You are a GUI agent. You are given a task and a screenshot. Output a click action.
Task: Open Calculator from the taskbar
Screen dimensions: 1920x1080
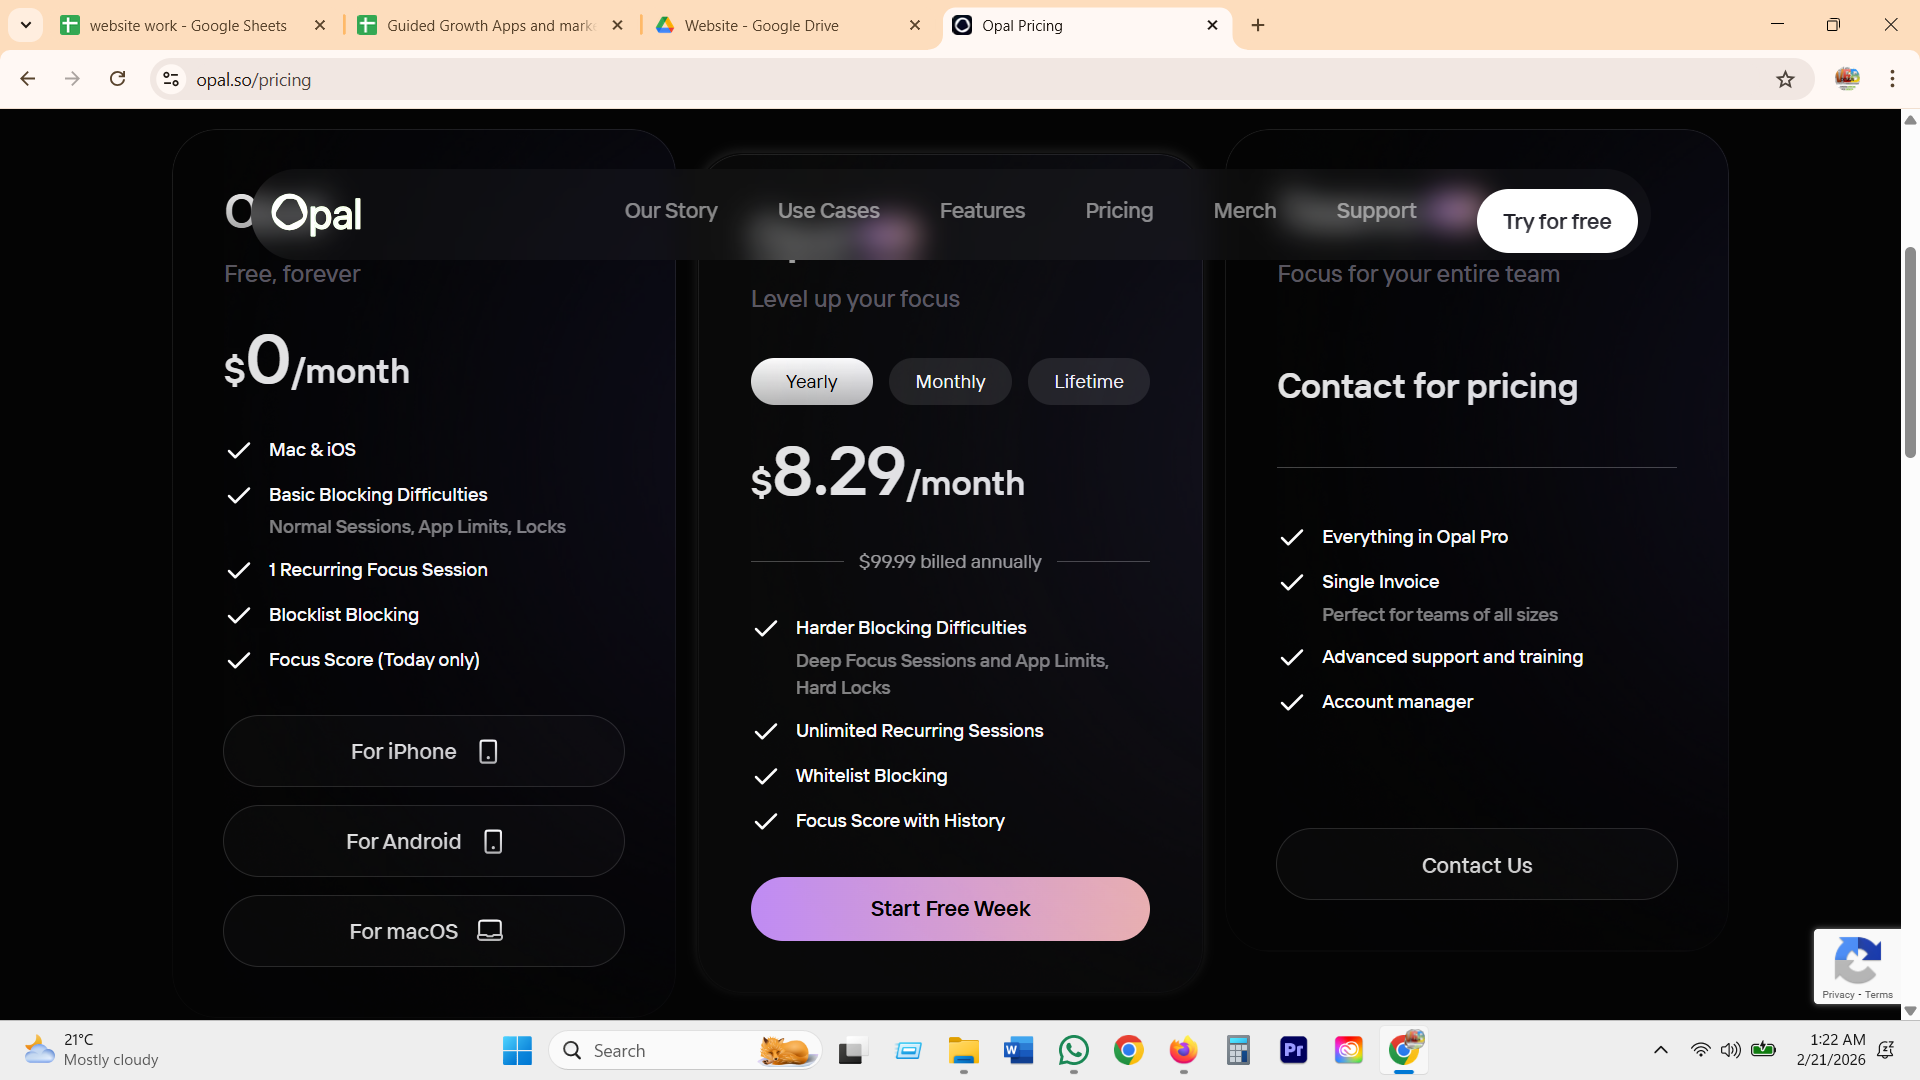pos(1238,1050)
